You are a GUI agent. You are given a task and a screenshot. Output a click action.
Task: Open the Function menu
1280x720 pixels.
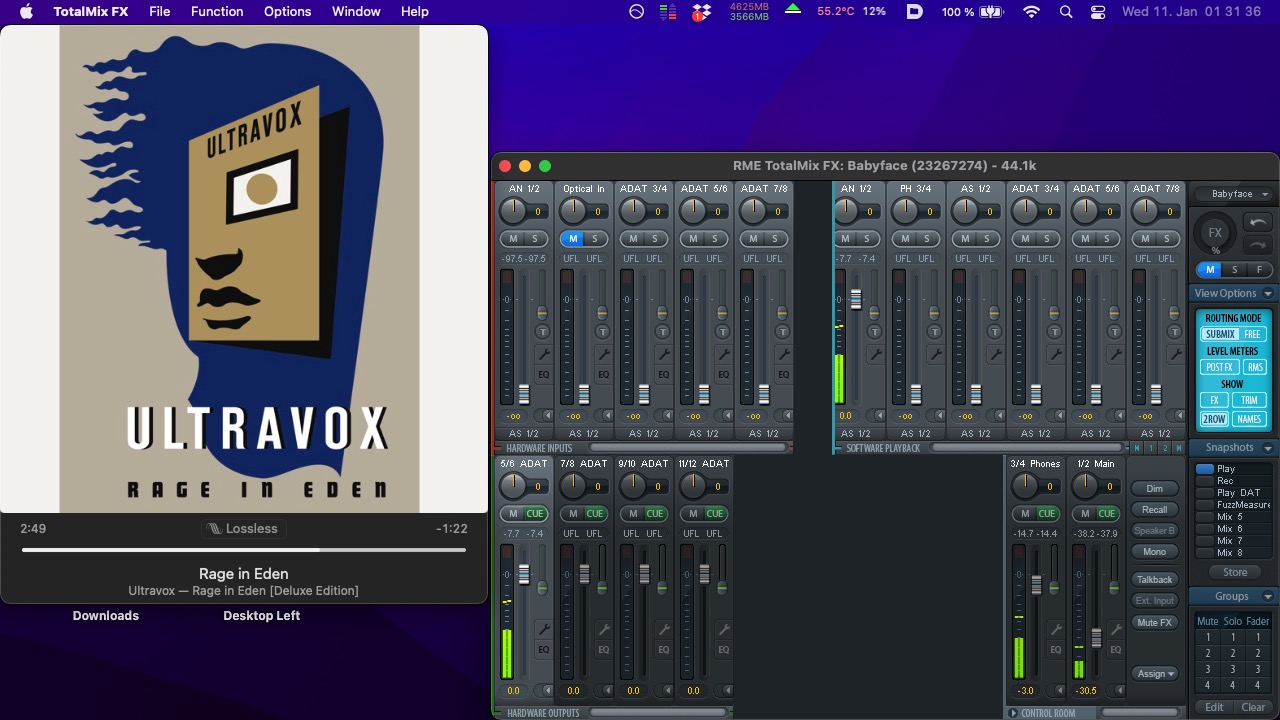[217, 12]
